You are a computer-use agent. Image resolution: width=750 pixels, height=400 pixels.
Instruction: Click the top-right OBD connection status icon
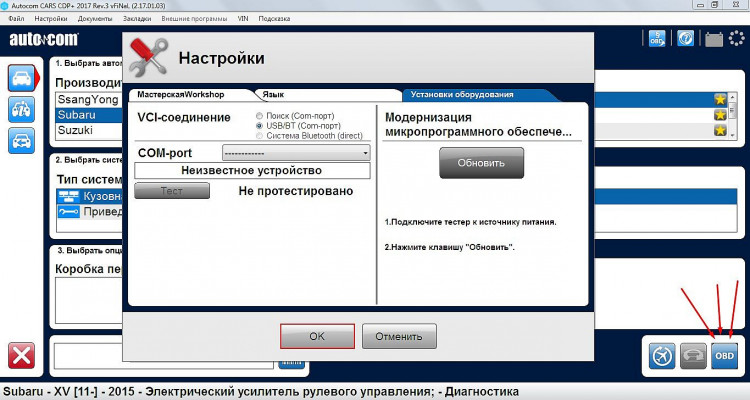pos(657,39)
